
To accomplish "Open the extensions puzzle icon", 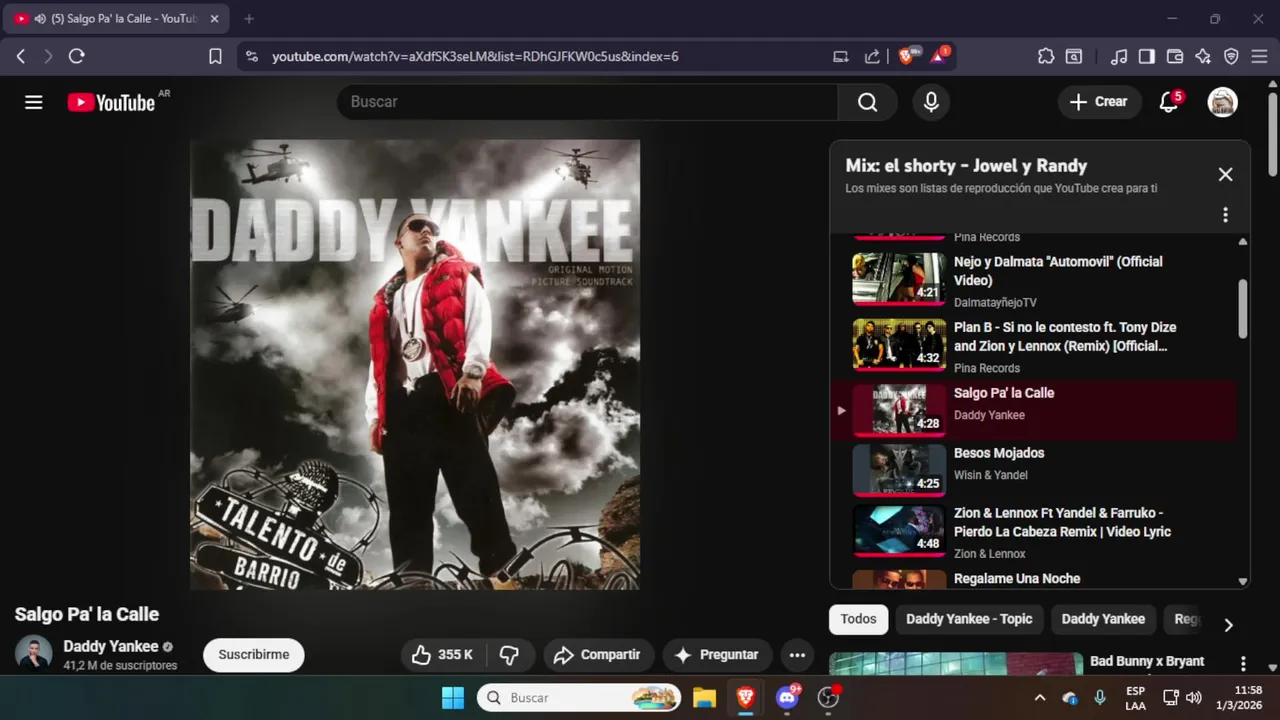I will [x=1046, y=57].
